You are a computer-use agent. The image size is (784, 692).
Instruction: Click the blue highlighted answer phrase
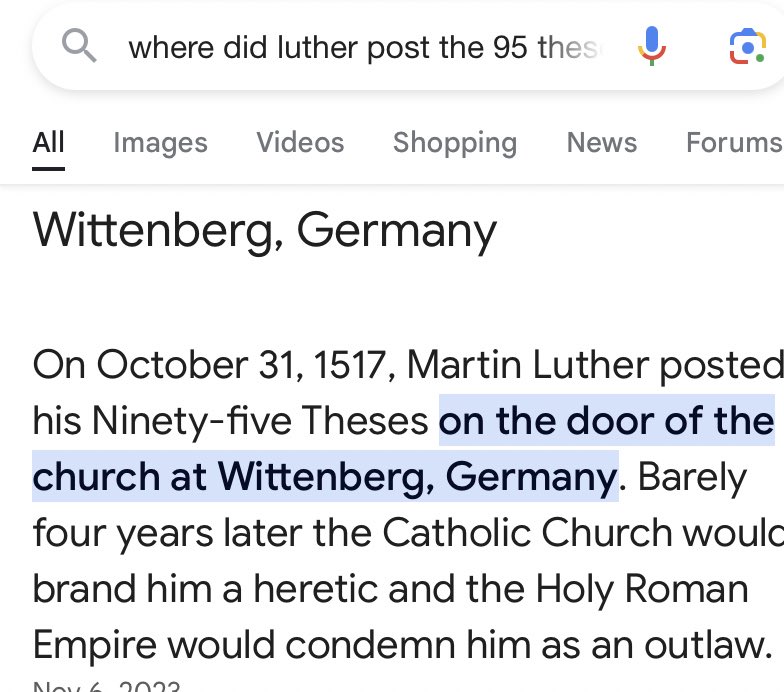click(404, 448)
